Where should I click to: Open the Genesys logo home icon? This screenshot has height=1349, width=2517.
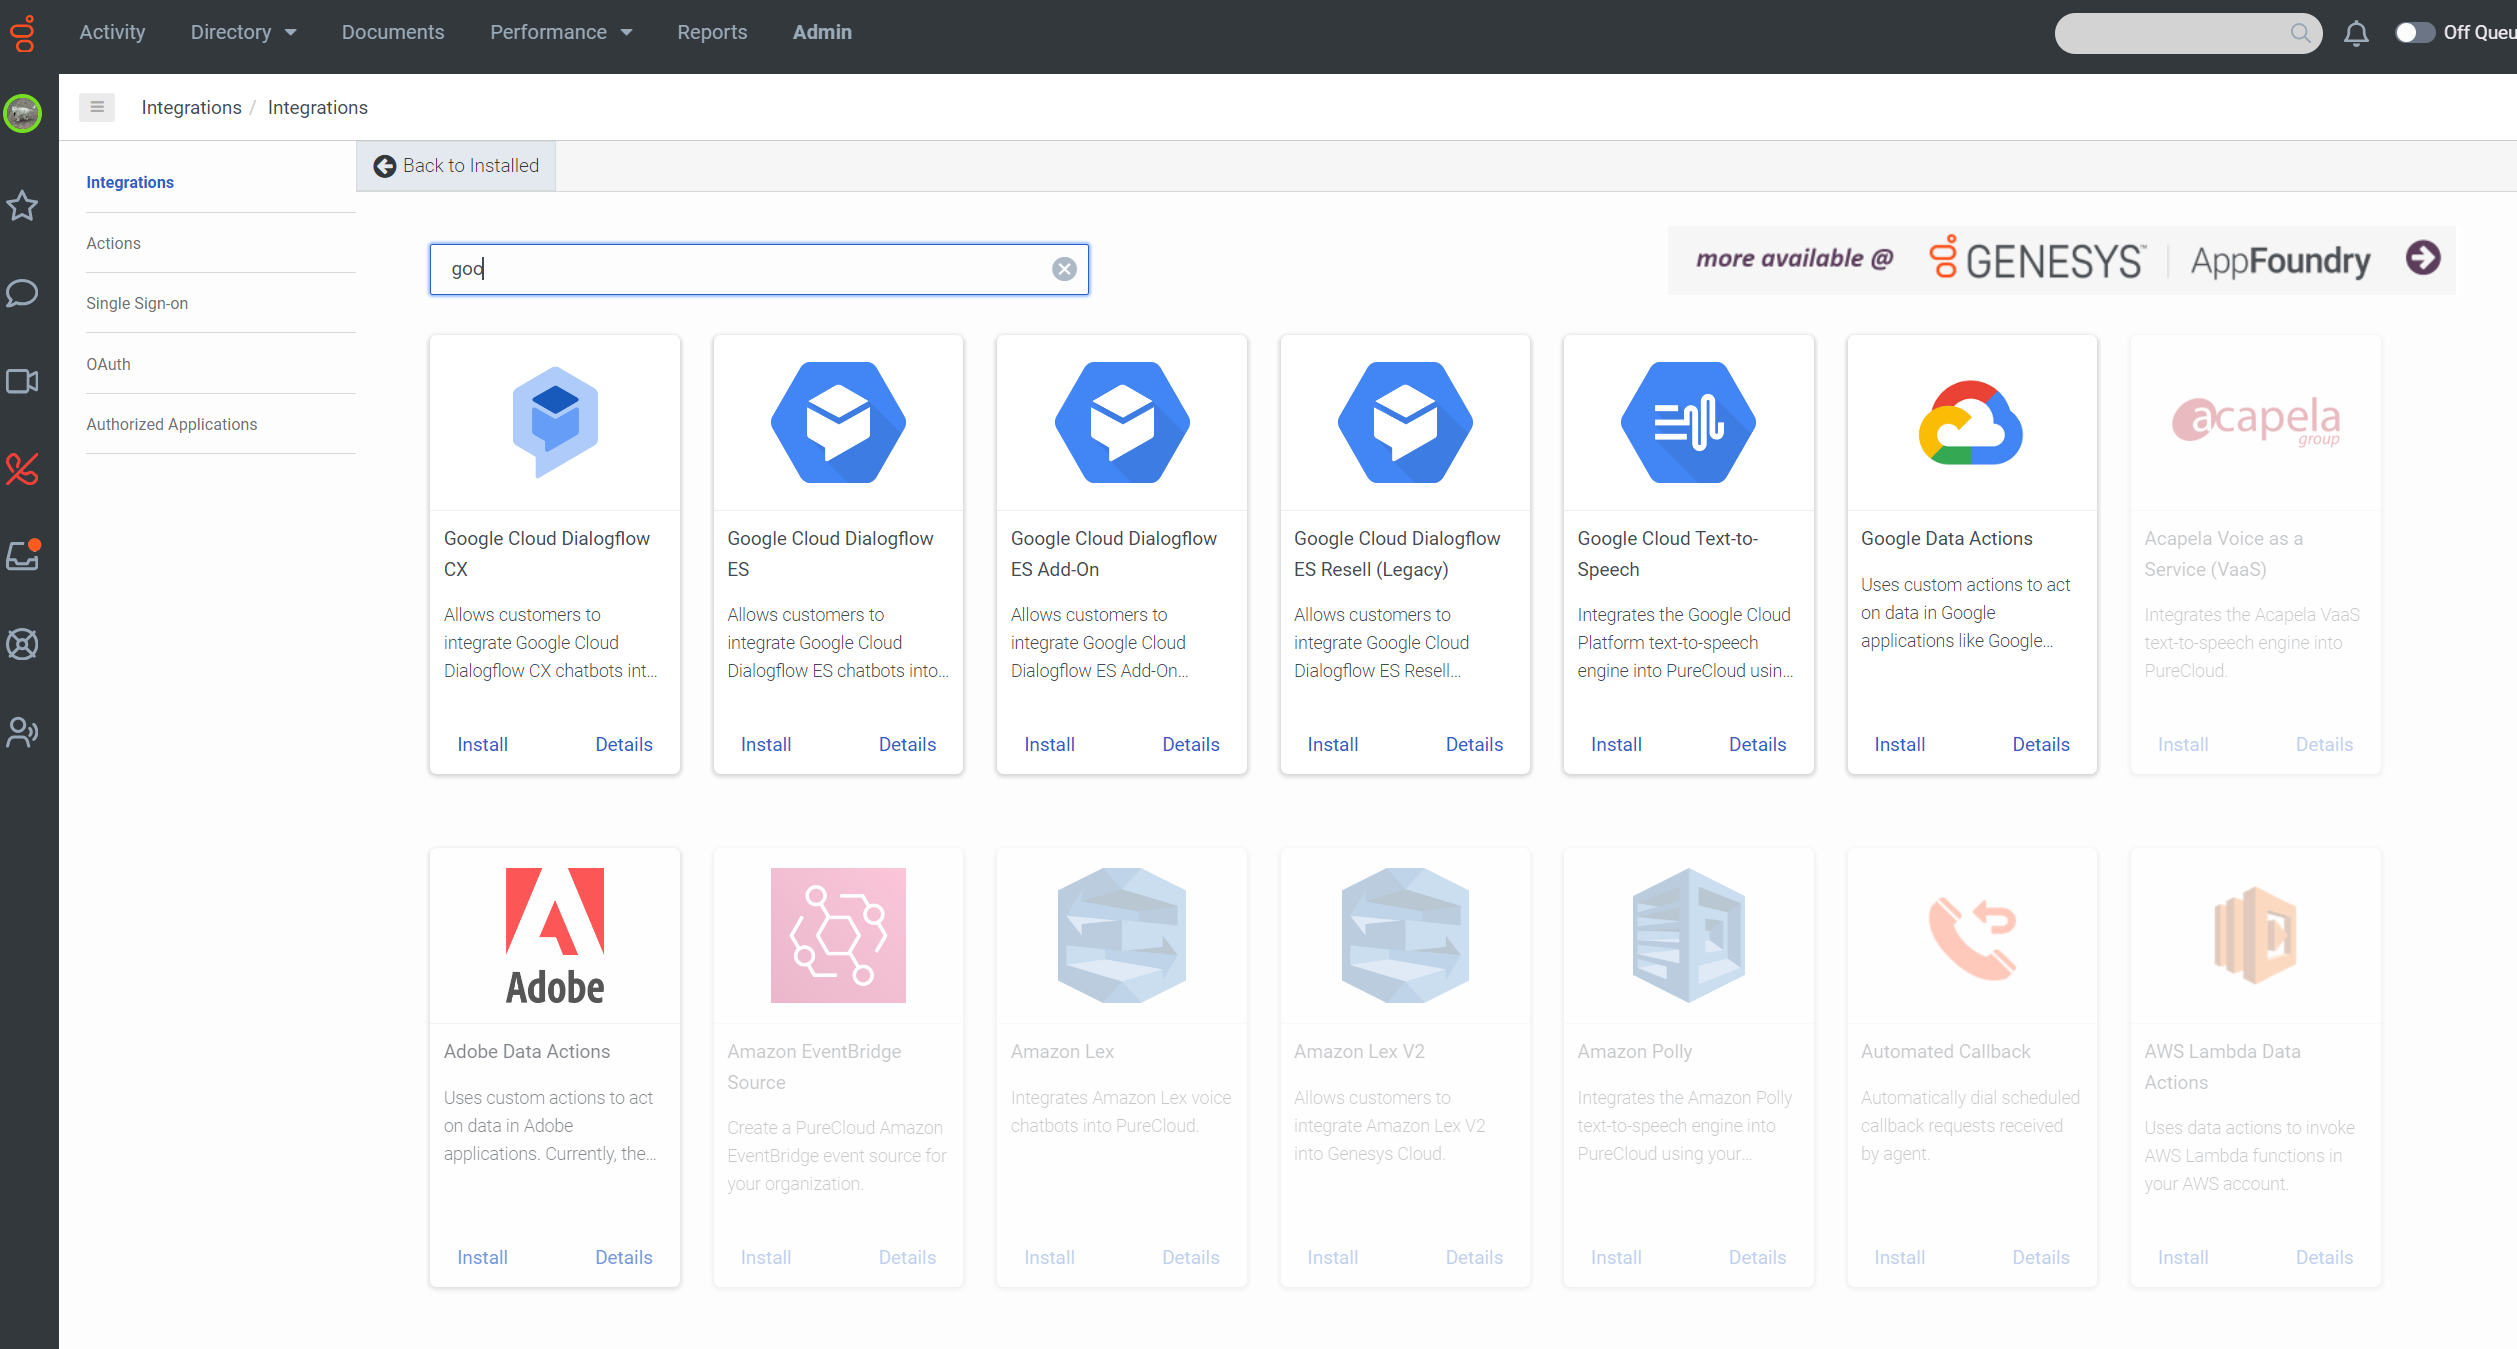23,32
